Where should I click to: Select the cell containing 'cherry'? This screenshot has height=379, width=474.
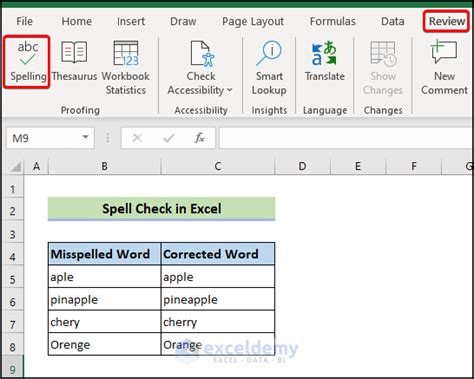(218, 322)
